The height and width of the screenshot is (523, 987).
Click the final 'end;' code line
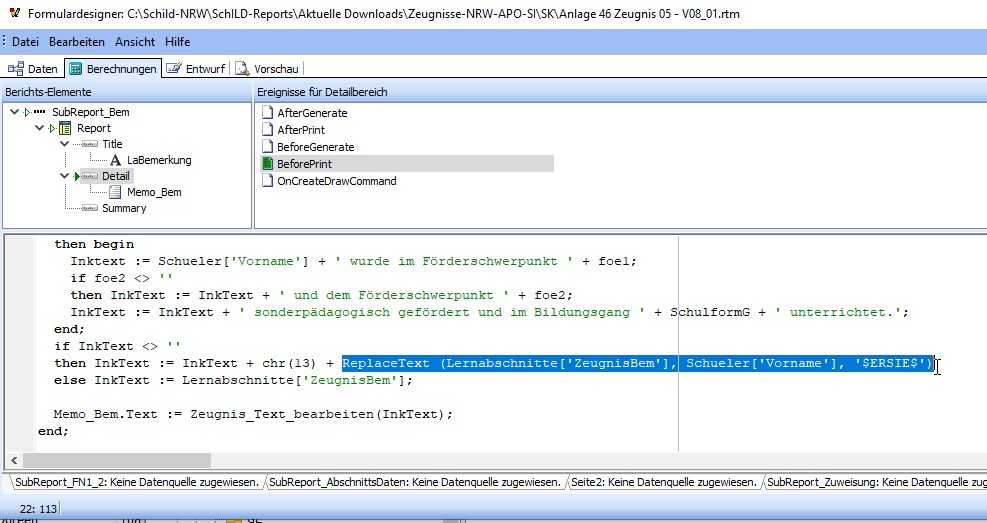53,431
